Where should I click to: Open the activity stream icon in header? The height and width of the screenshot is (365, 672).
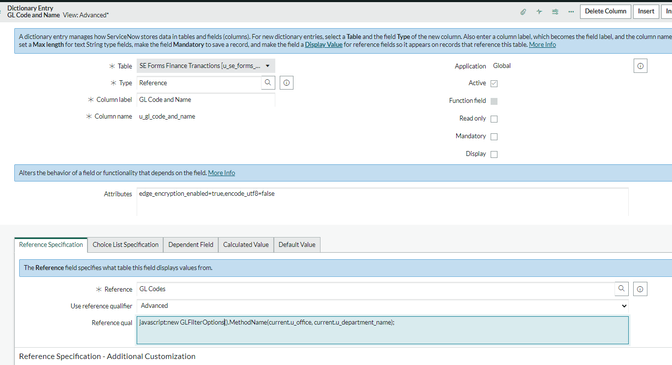pyautogui.click(x=539, y=12)
